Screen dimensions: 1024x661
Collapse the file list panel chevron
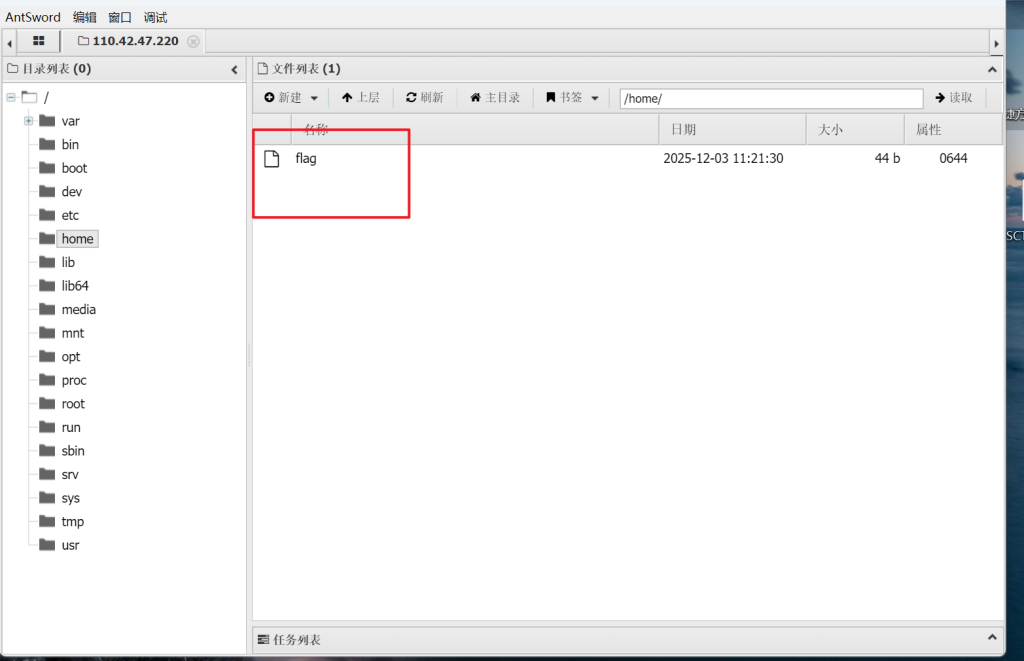tap(992, 69)
